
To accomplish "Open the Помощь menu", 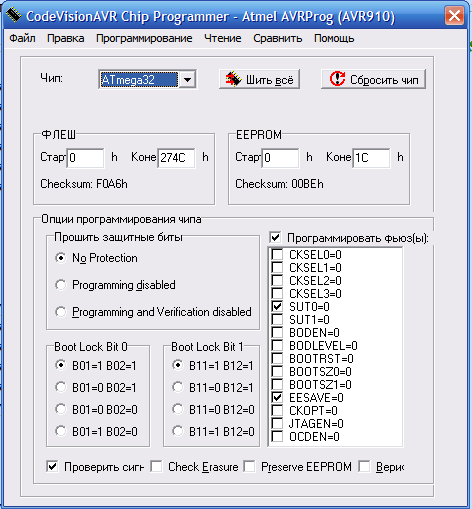I will 334,38.
